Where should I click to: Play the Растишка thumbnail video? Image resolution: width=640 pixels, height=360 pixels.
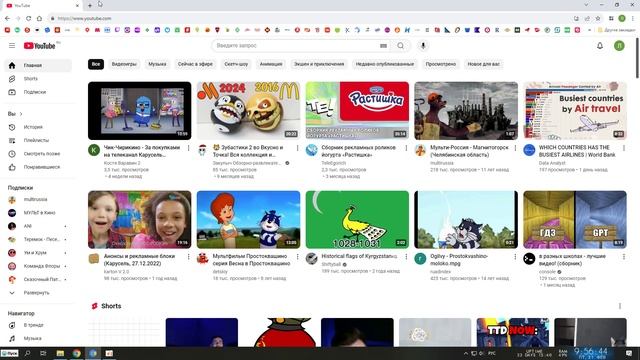pyautogui.click(x=357, y=111)
